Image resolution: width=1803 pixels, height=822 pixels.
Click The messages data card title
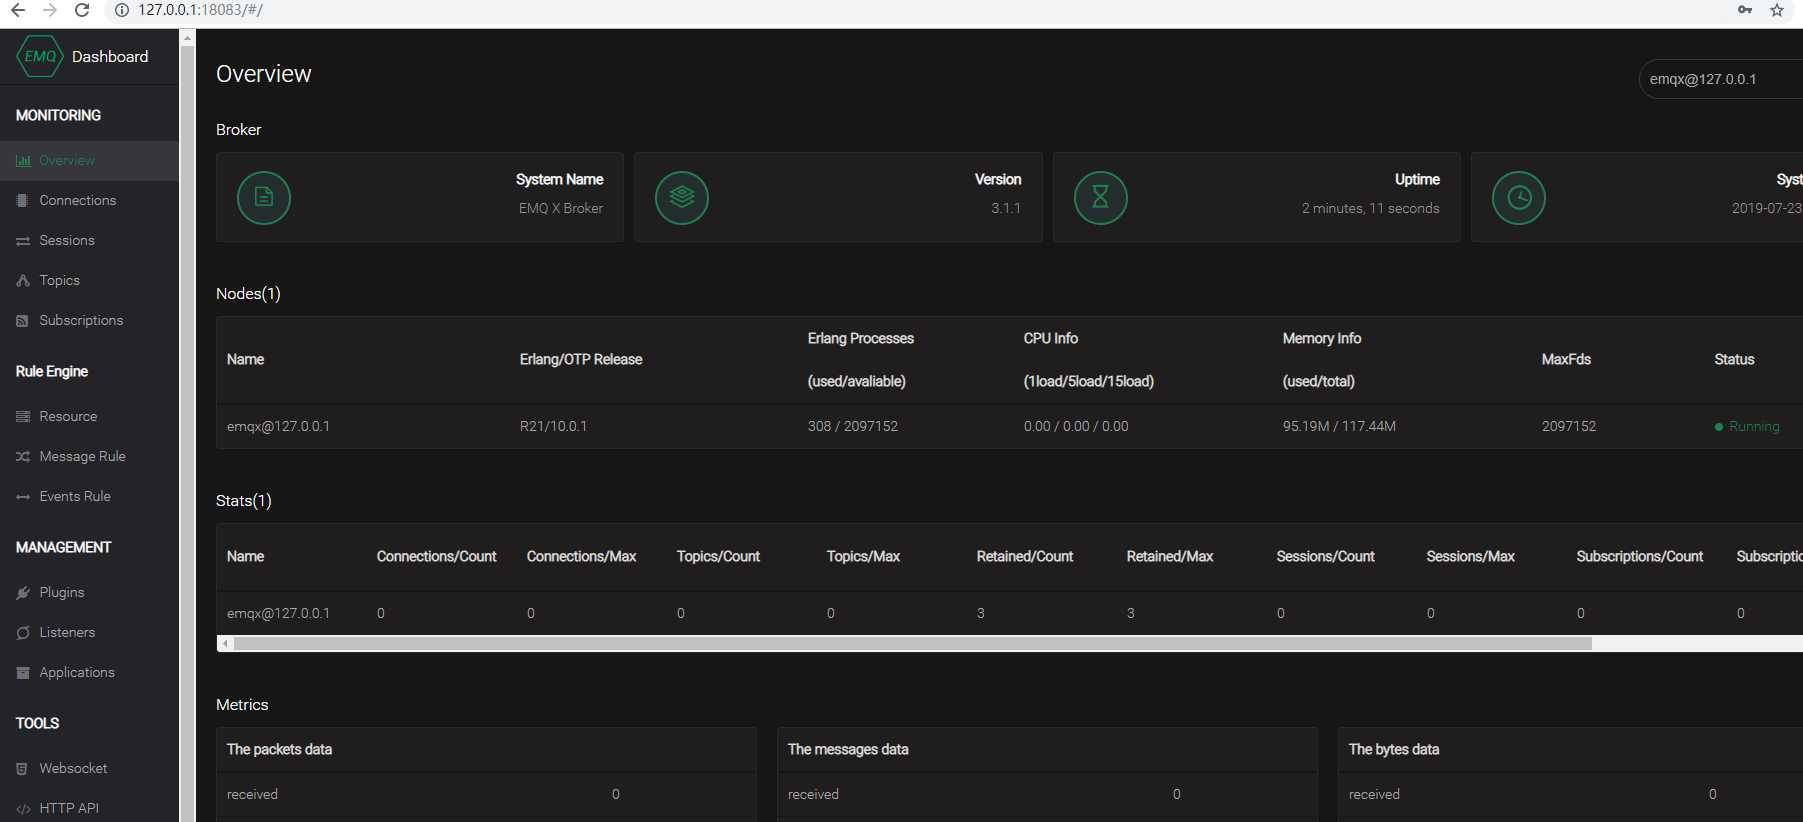click(848, 749)
